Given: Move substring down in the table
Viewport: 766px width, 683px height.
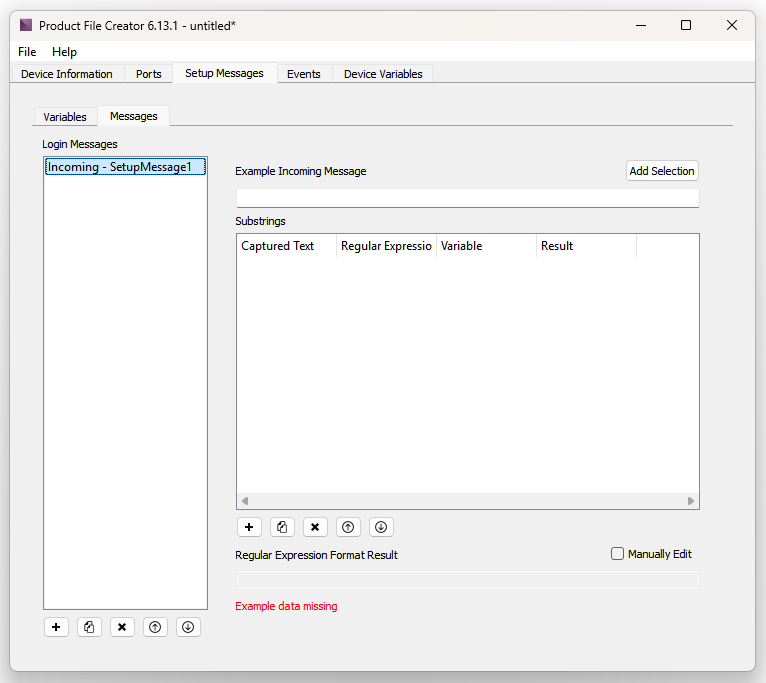Looking at the screenshot, I should click(x=381, y=527).
